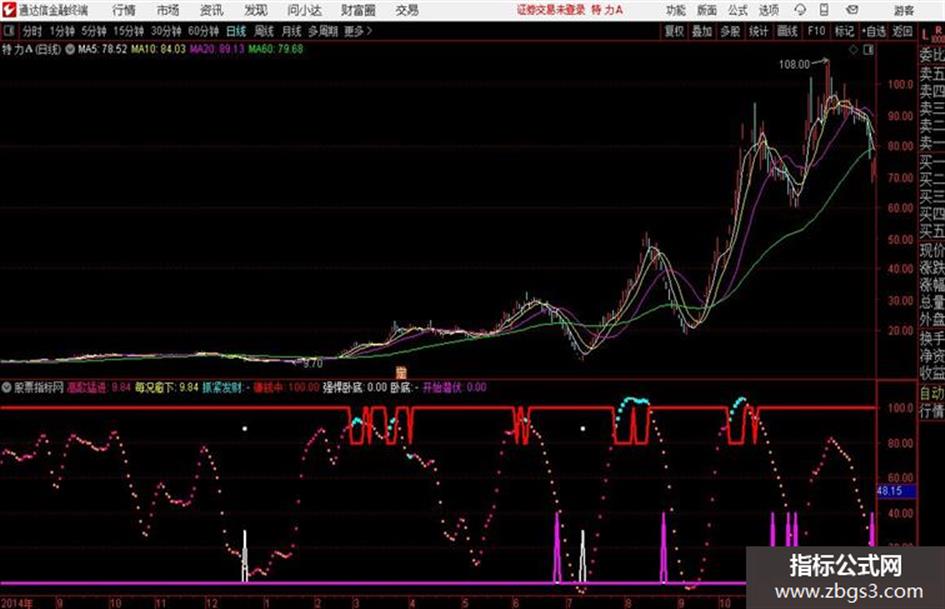Expand the main chart MA indicator dropdown arrow

click(x=70, y=49)
